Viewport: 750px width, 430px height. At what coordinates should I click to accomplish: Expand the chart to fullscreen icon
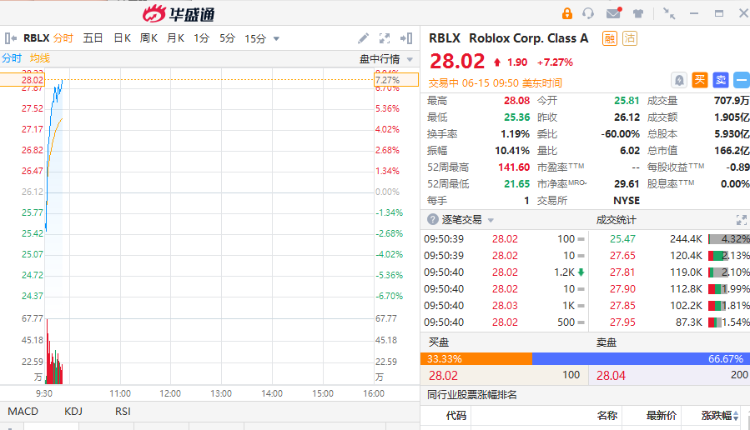click(385, 38)
